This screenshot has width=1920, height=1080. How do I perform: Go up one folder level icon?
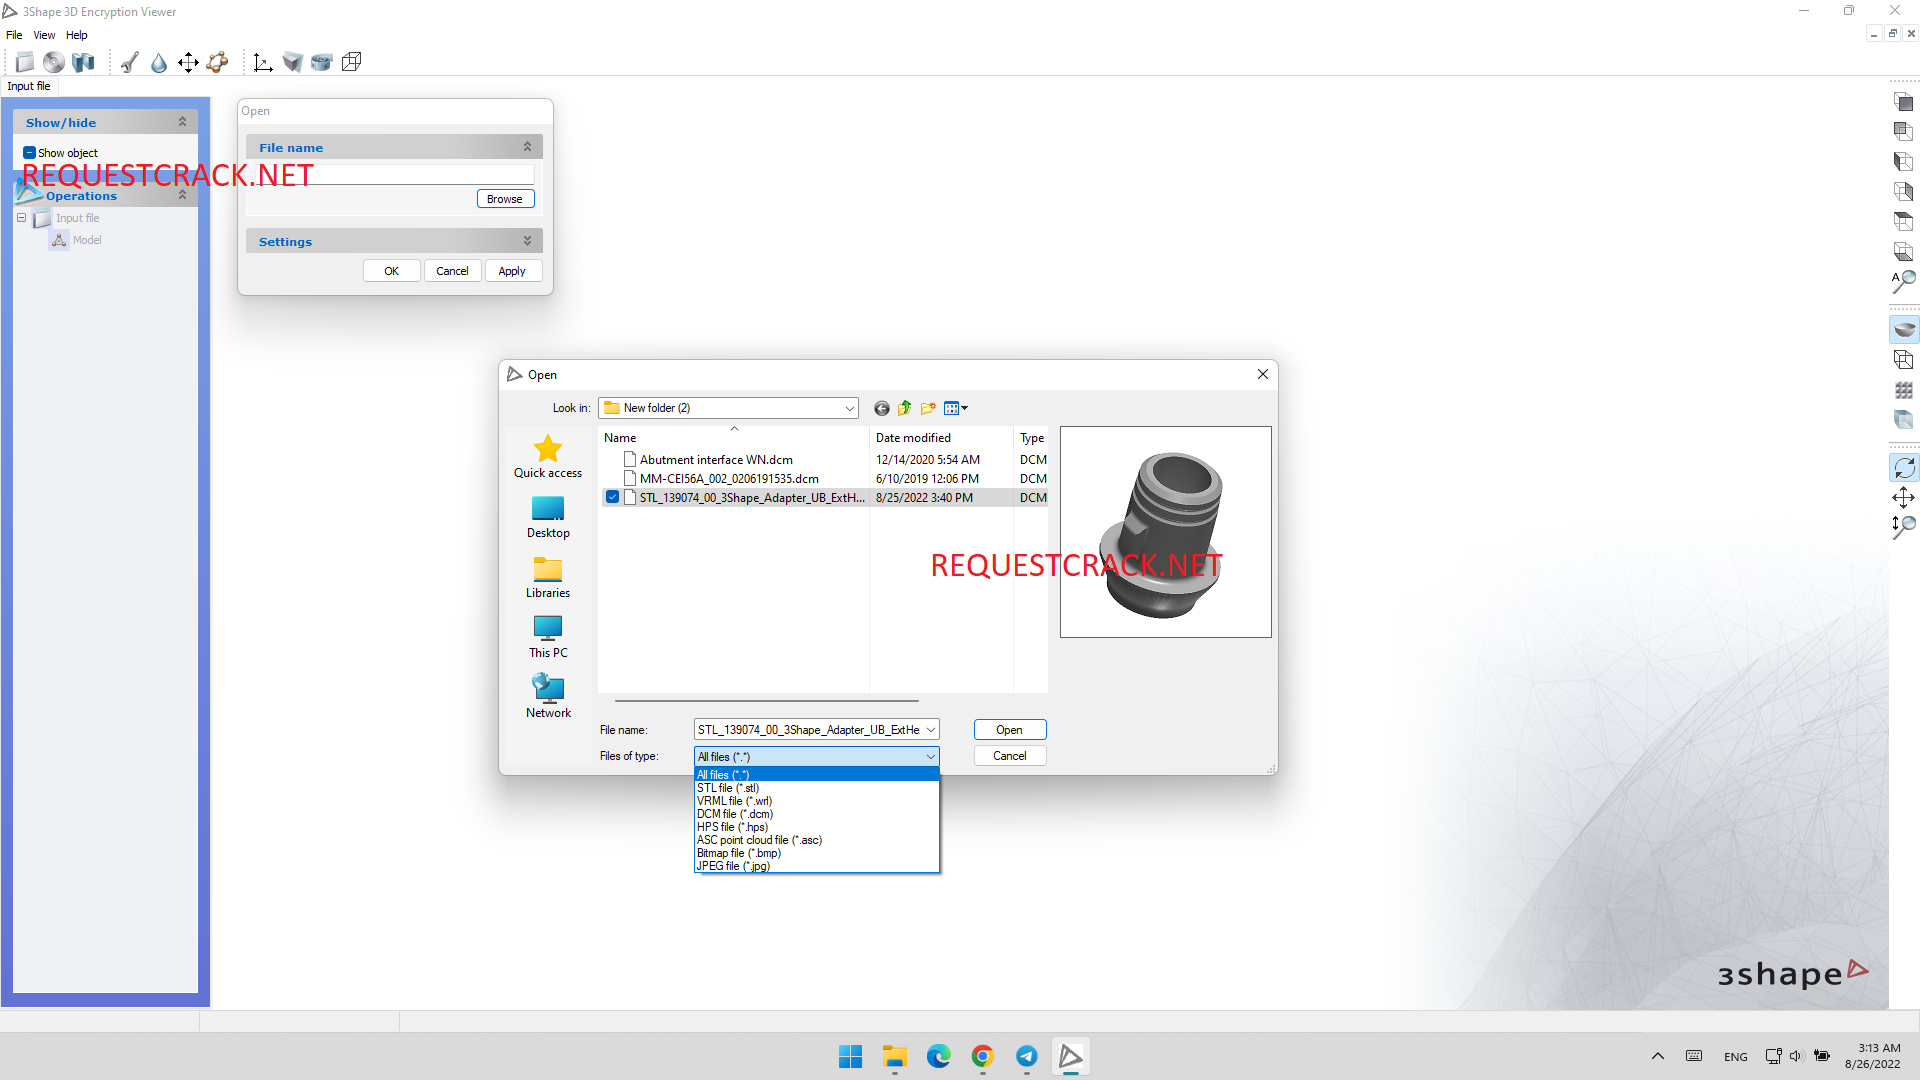[x=905, y=408]
